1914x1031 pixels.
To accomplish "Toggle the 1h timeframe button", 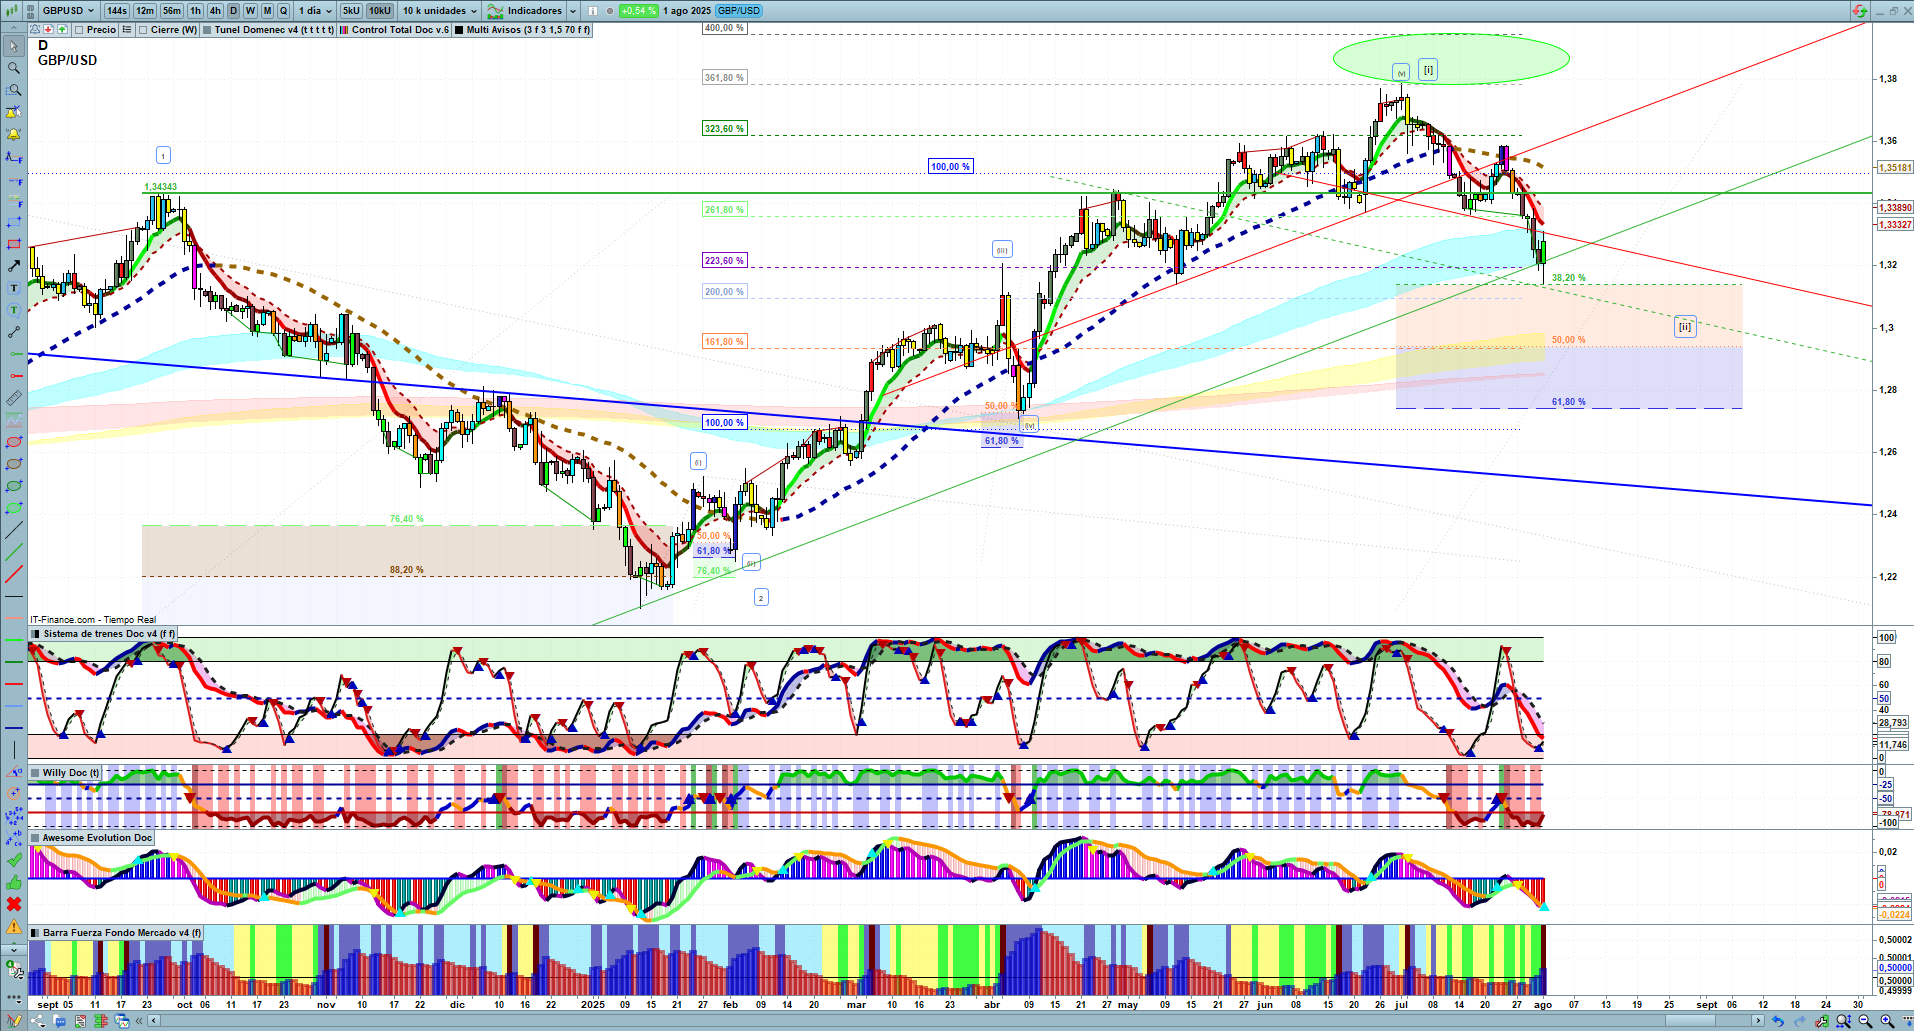I will 195,11.
